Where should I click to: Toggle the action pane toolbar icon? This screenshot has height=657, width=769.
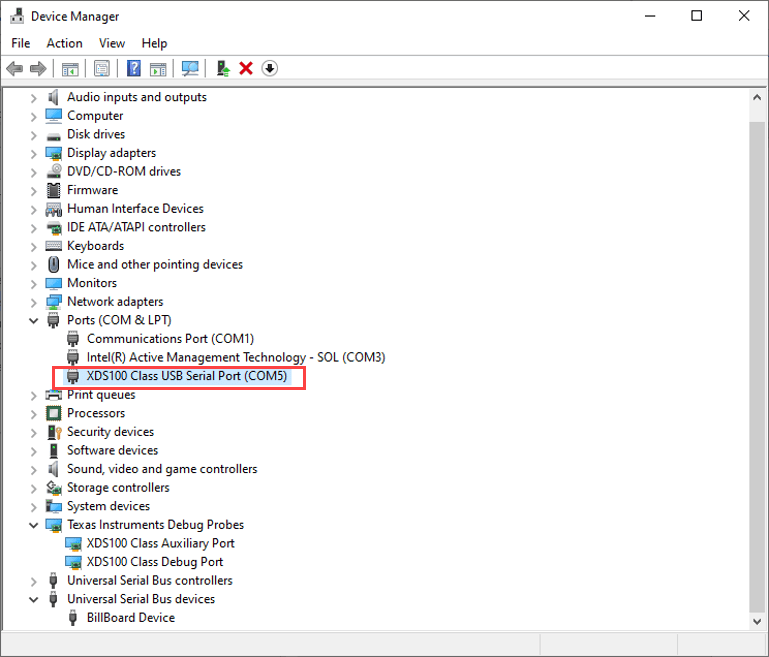(158, 69)
